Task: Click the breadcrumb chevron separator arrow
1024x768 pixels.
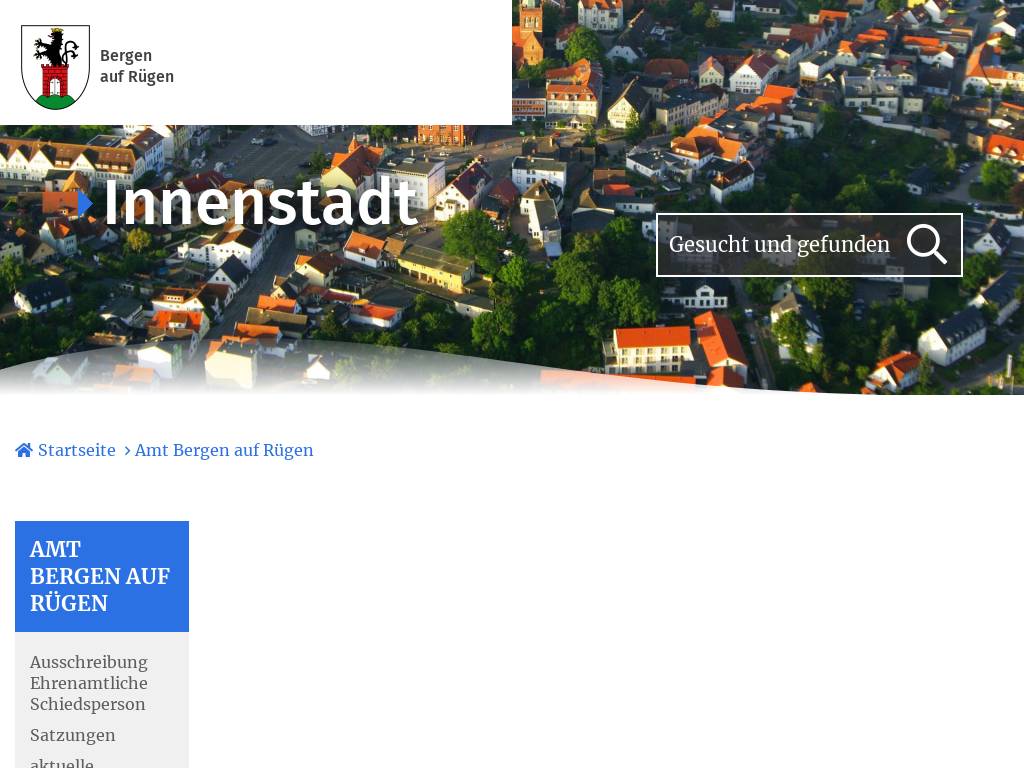Action: 127,451
